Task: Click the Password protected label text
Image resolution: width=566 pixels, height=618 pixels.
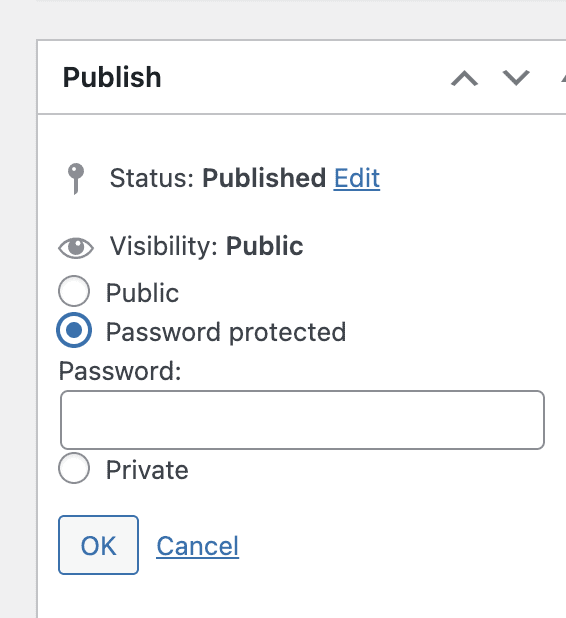Action: (x=226, y=332)
